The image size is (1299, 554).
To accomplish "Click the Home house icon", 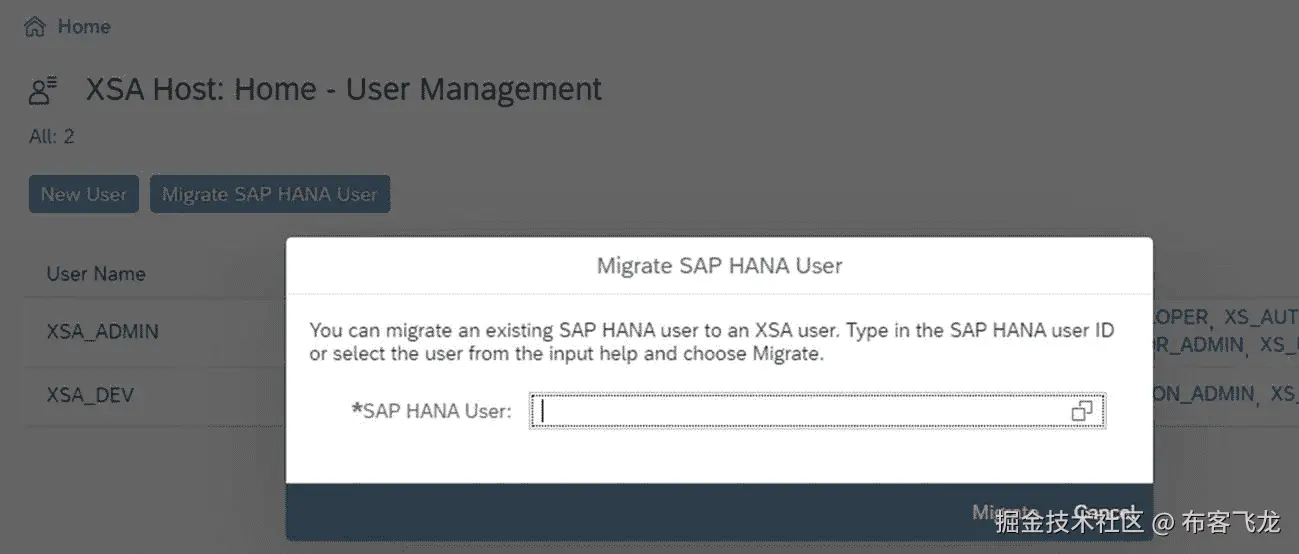I will [35, 27].
